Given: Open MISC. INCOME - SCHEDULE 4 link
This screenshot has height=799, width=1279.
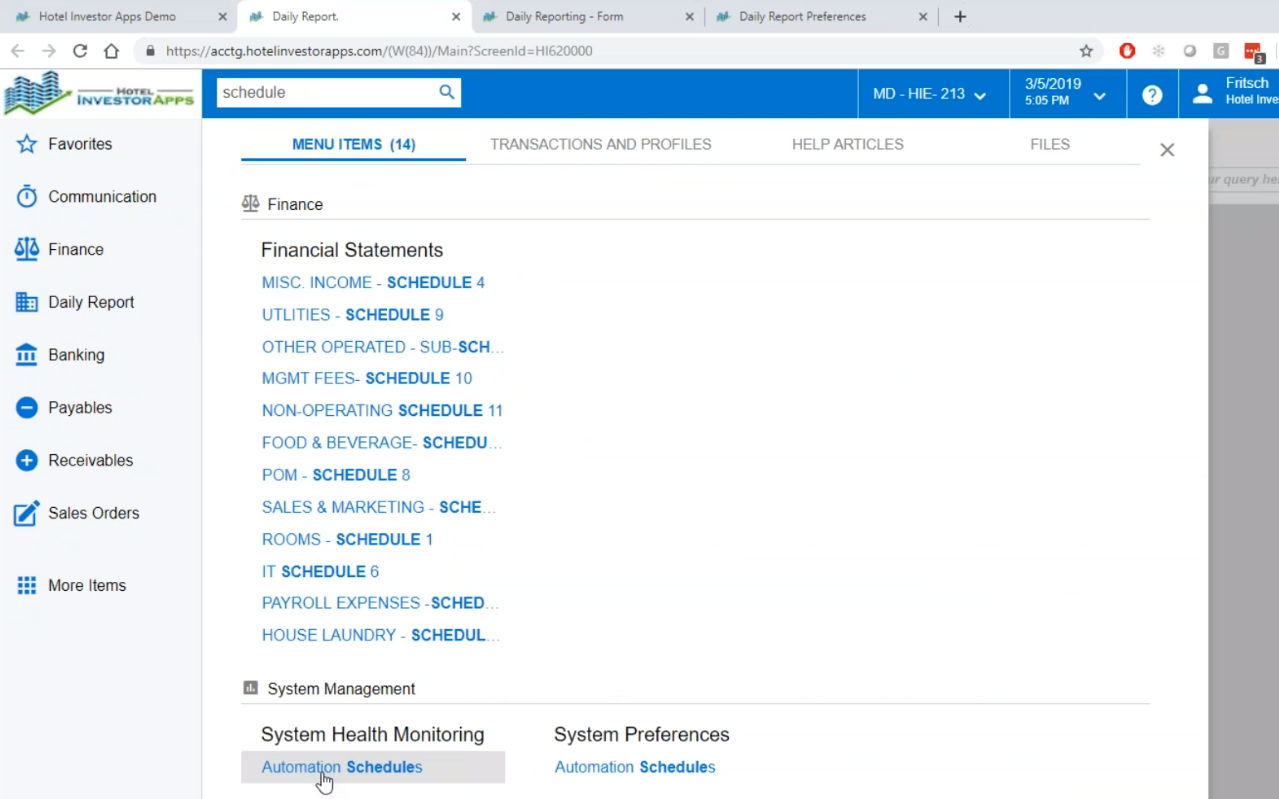Looking at the screenshot, I should [373, 283].
